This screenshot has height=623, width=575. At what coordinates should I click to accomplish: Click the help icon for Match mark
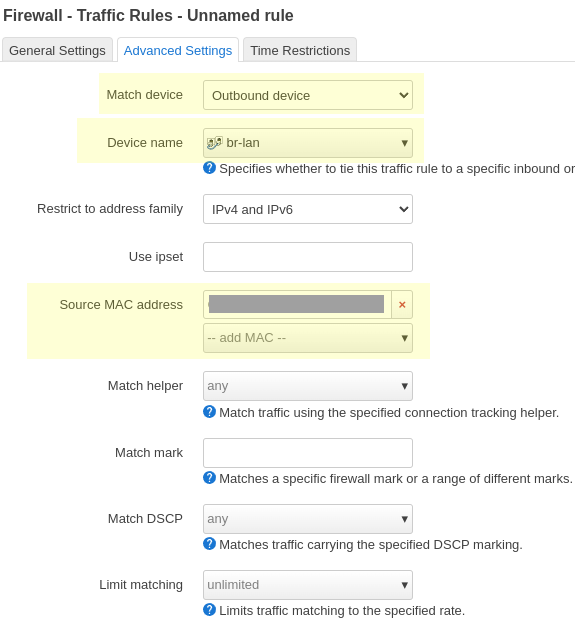209,478
